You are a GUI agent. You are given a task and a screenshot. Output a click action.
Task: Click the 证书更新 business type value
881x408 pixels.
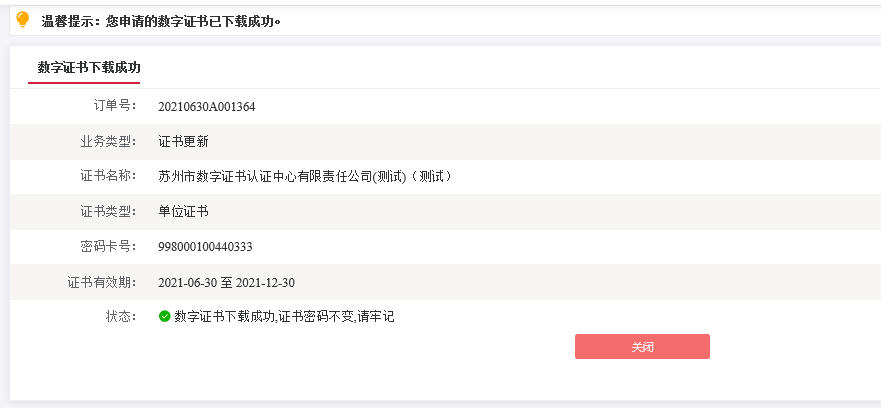[183, 142]
